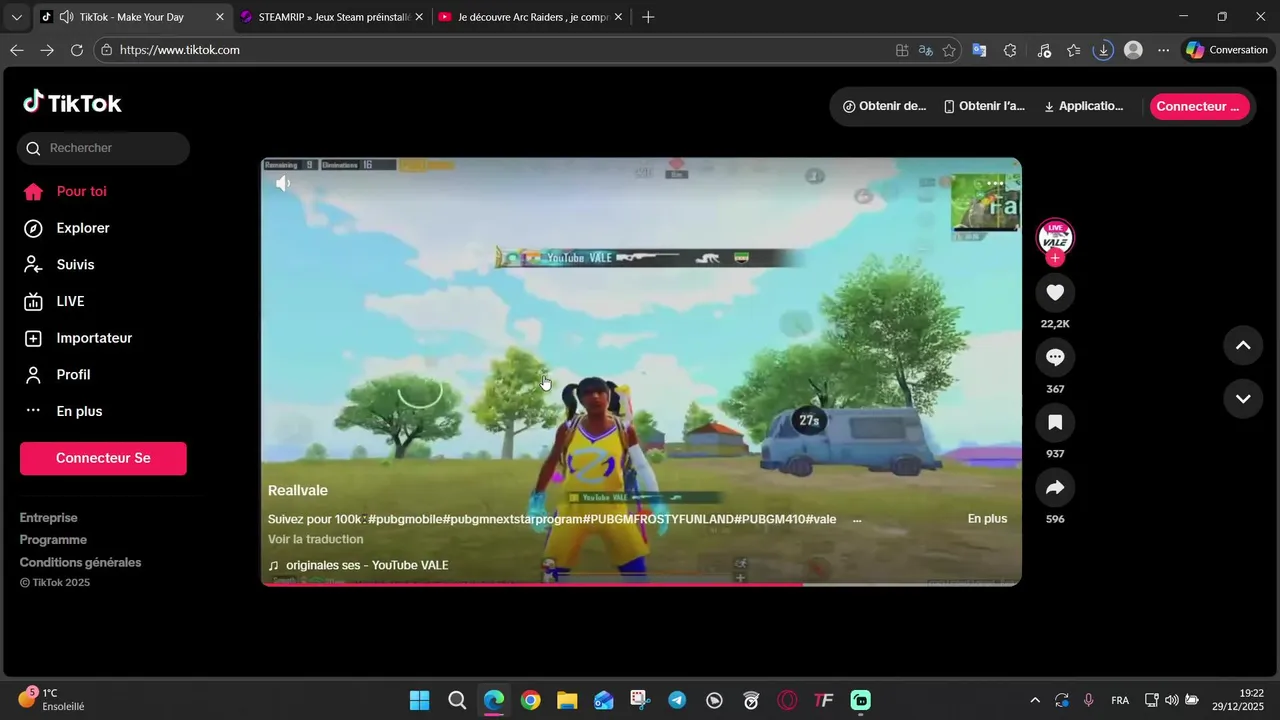Screen dimensions: 1280x720
Task: Open the favorites list icon
Action: tap(1074, 50)
